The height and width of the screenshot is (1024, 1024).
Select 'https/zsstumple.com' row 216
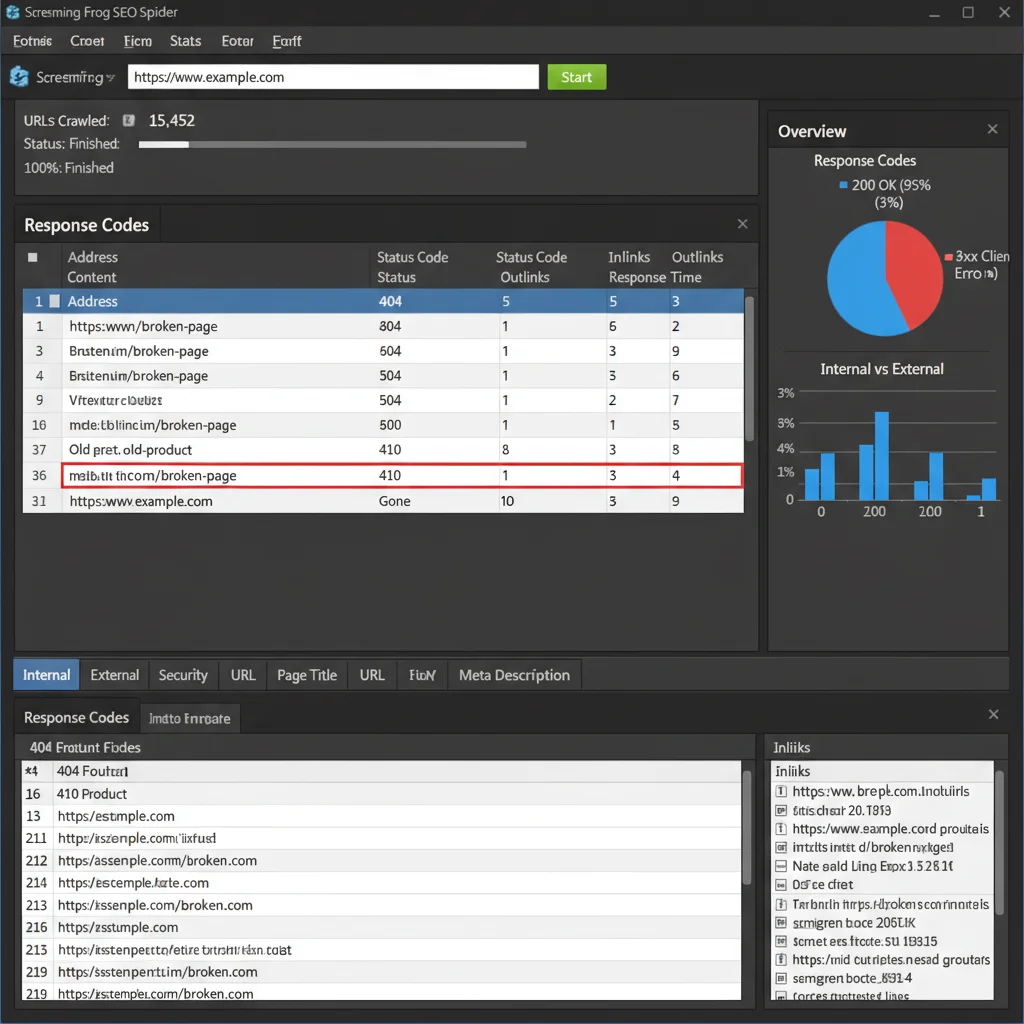pyautogui.click(x=382, y=927)
